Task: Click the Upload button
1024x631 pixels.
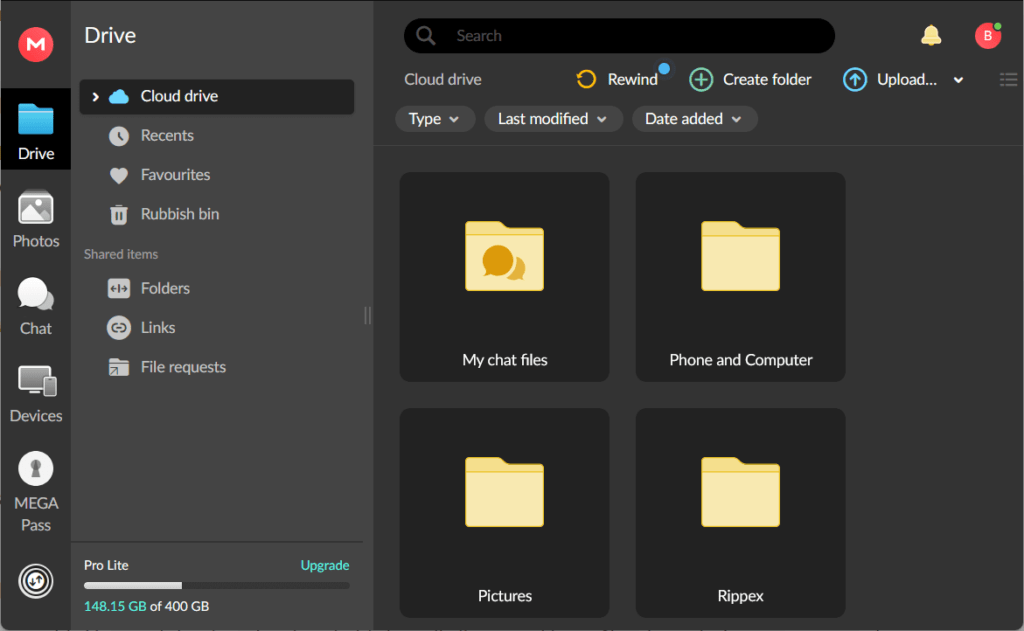Action: point(890,80)
